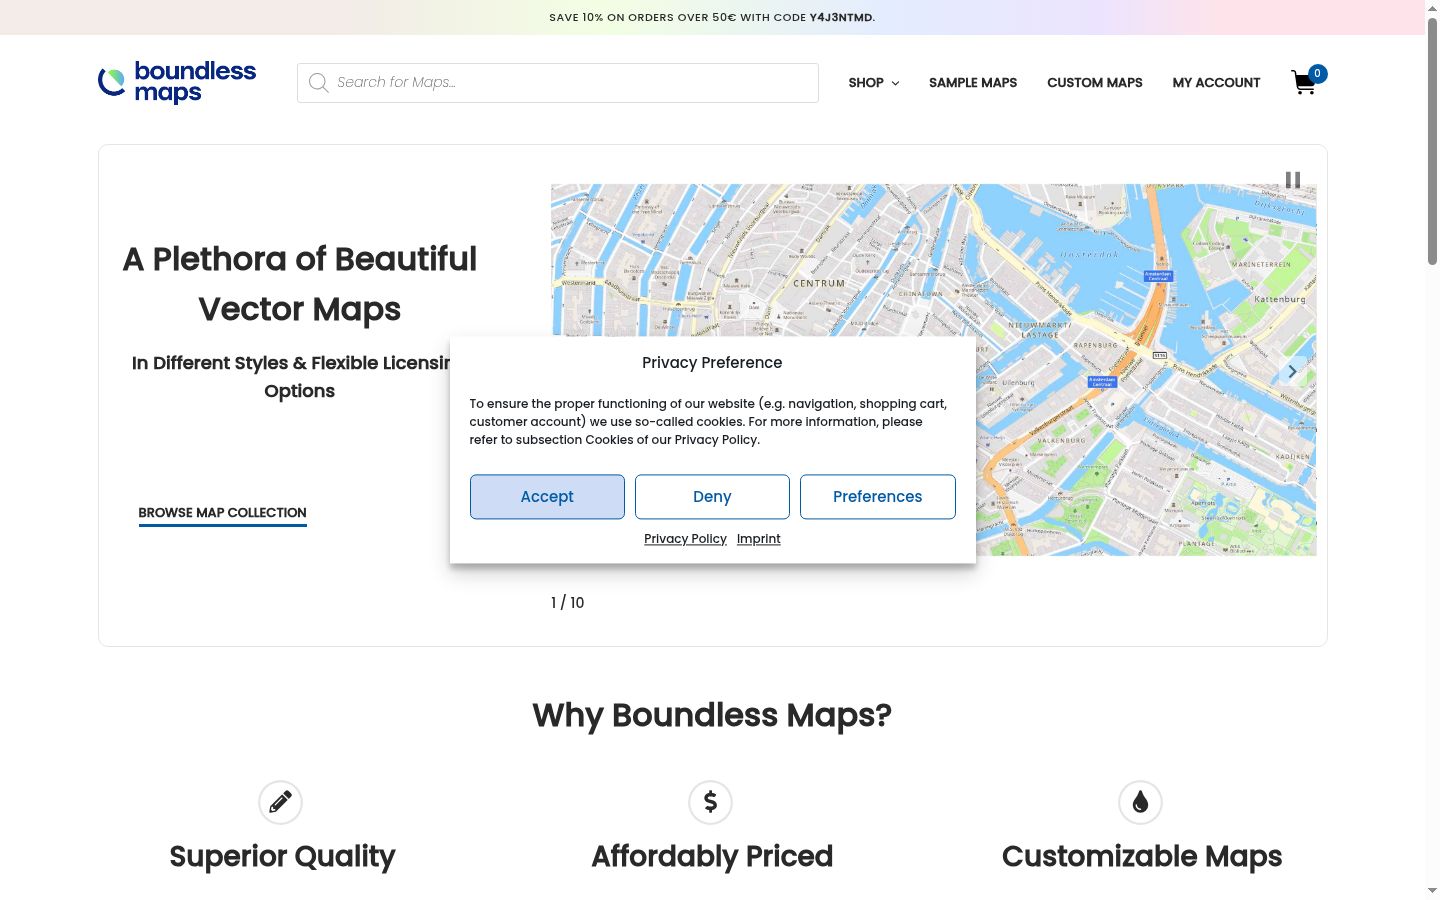Focus the Search for Maps field

click(x=558, y=83)
